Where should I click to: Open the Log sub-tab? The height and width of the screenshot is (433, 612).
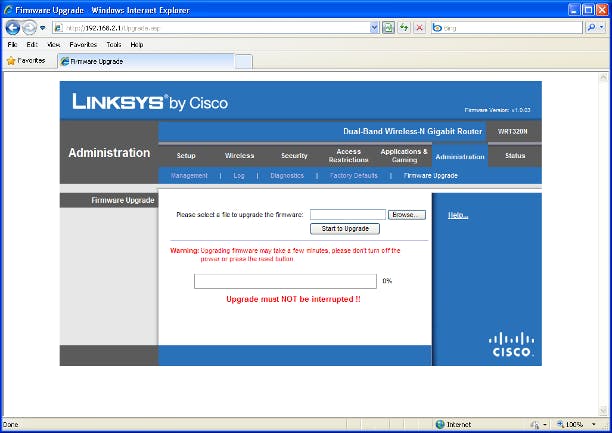239,176
